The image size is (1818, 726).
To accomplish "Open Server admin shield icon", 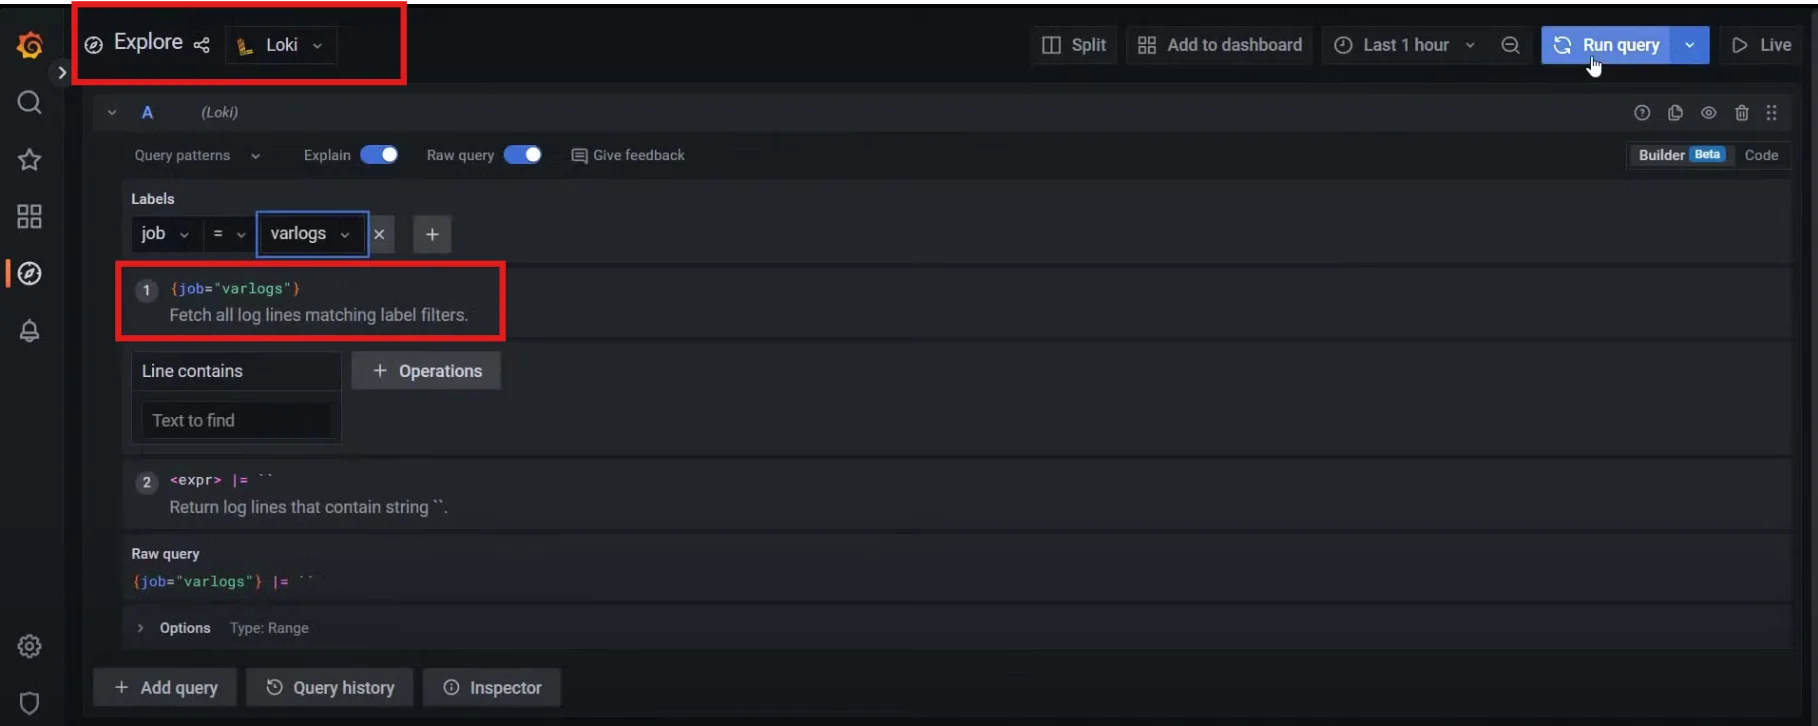I will (30, 703).
